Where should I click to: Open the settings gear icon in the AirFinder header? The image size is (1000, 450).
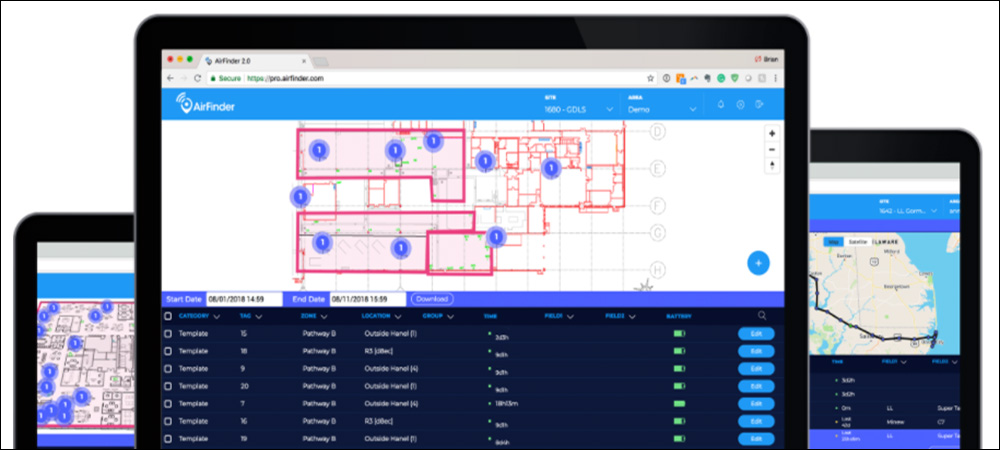[740, 105]
